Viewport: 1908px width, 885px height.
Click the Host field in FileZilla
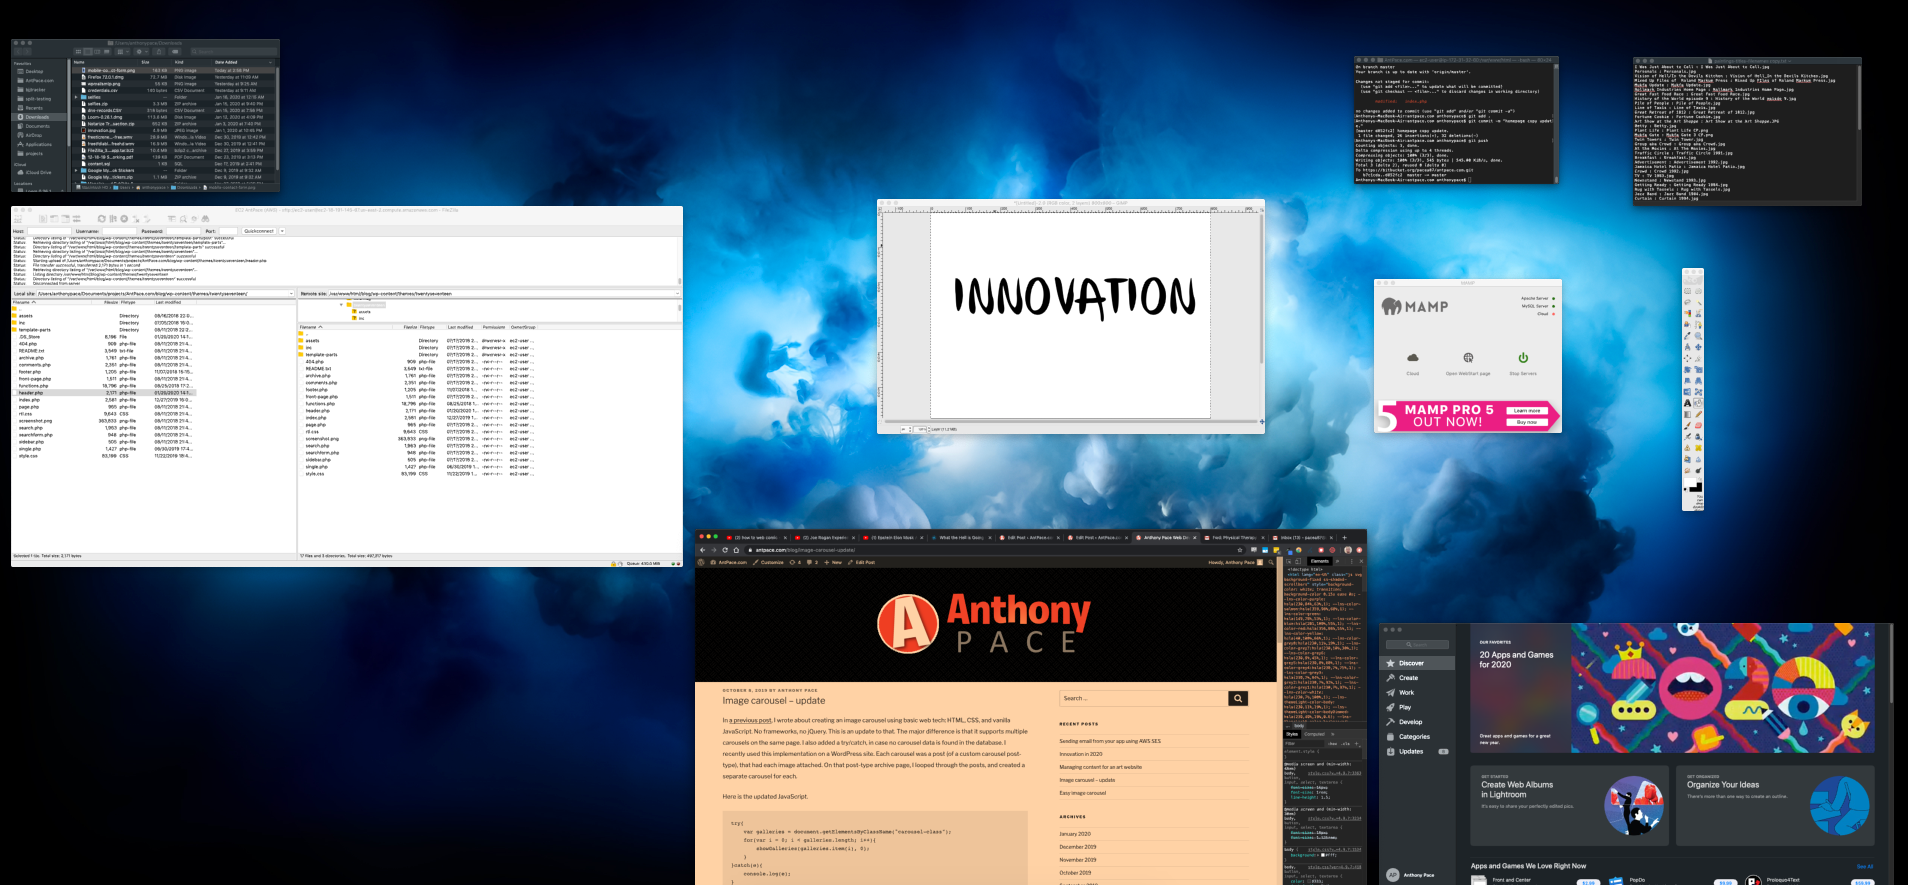pos(49,231)
